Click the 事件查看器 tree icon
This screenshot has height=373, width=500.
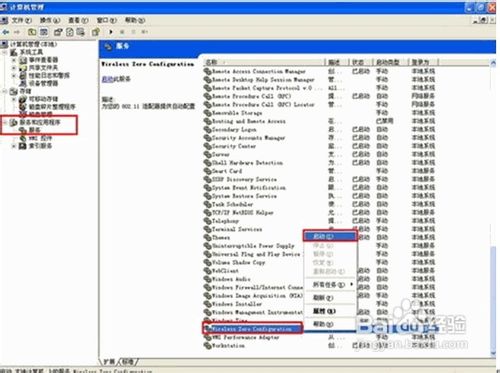click(23, 60)
